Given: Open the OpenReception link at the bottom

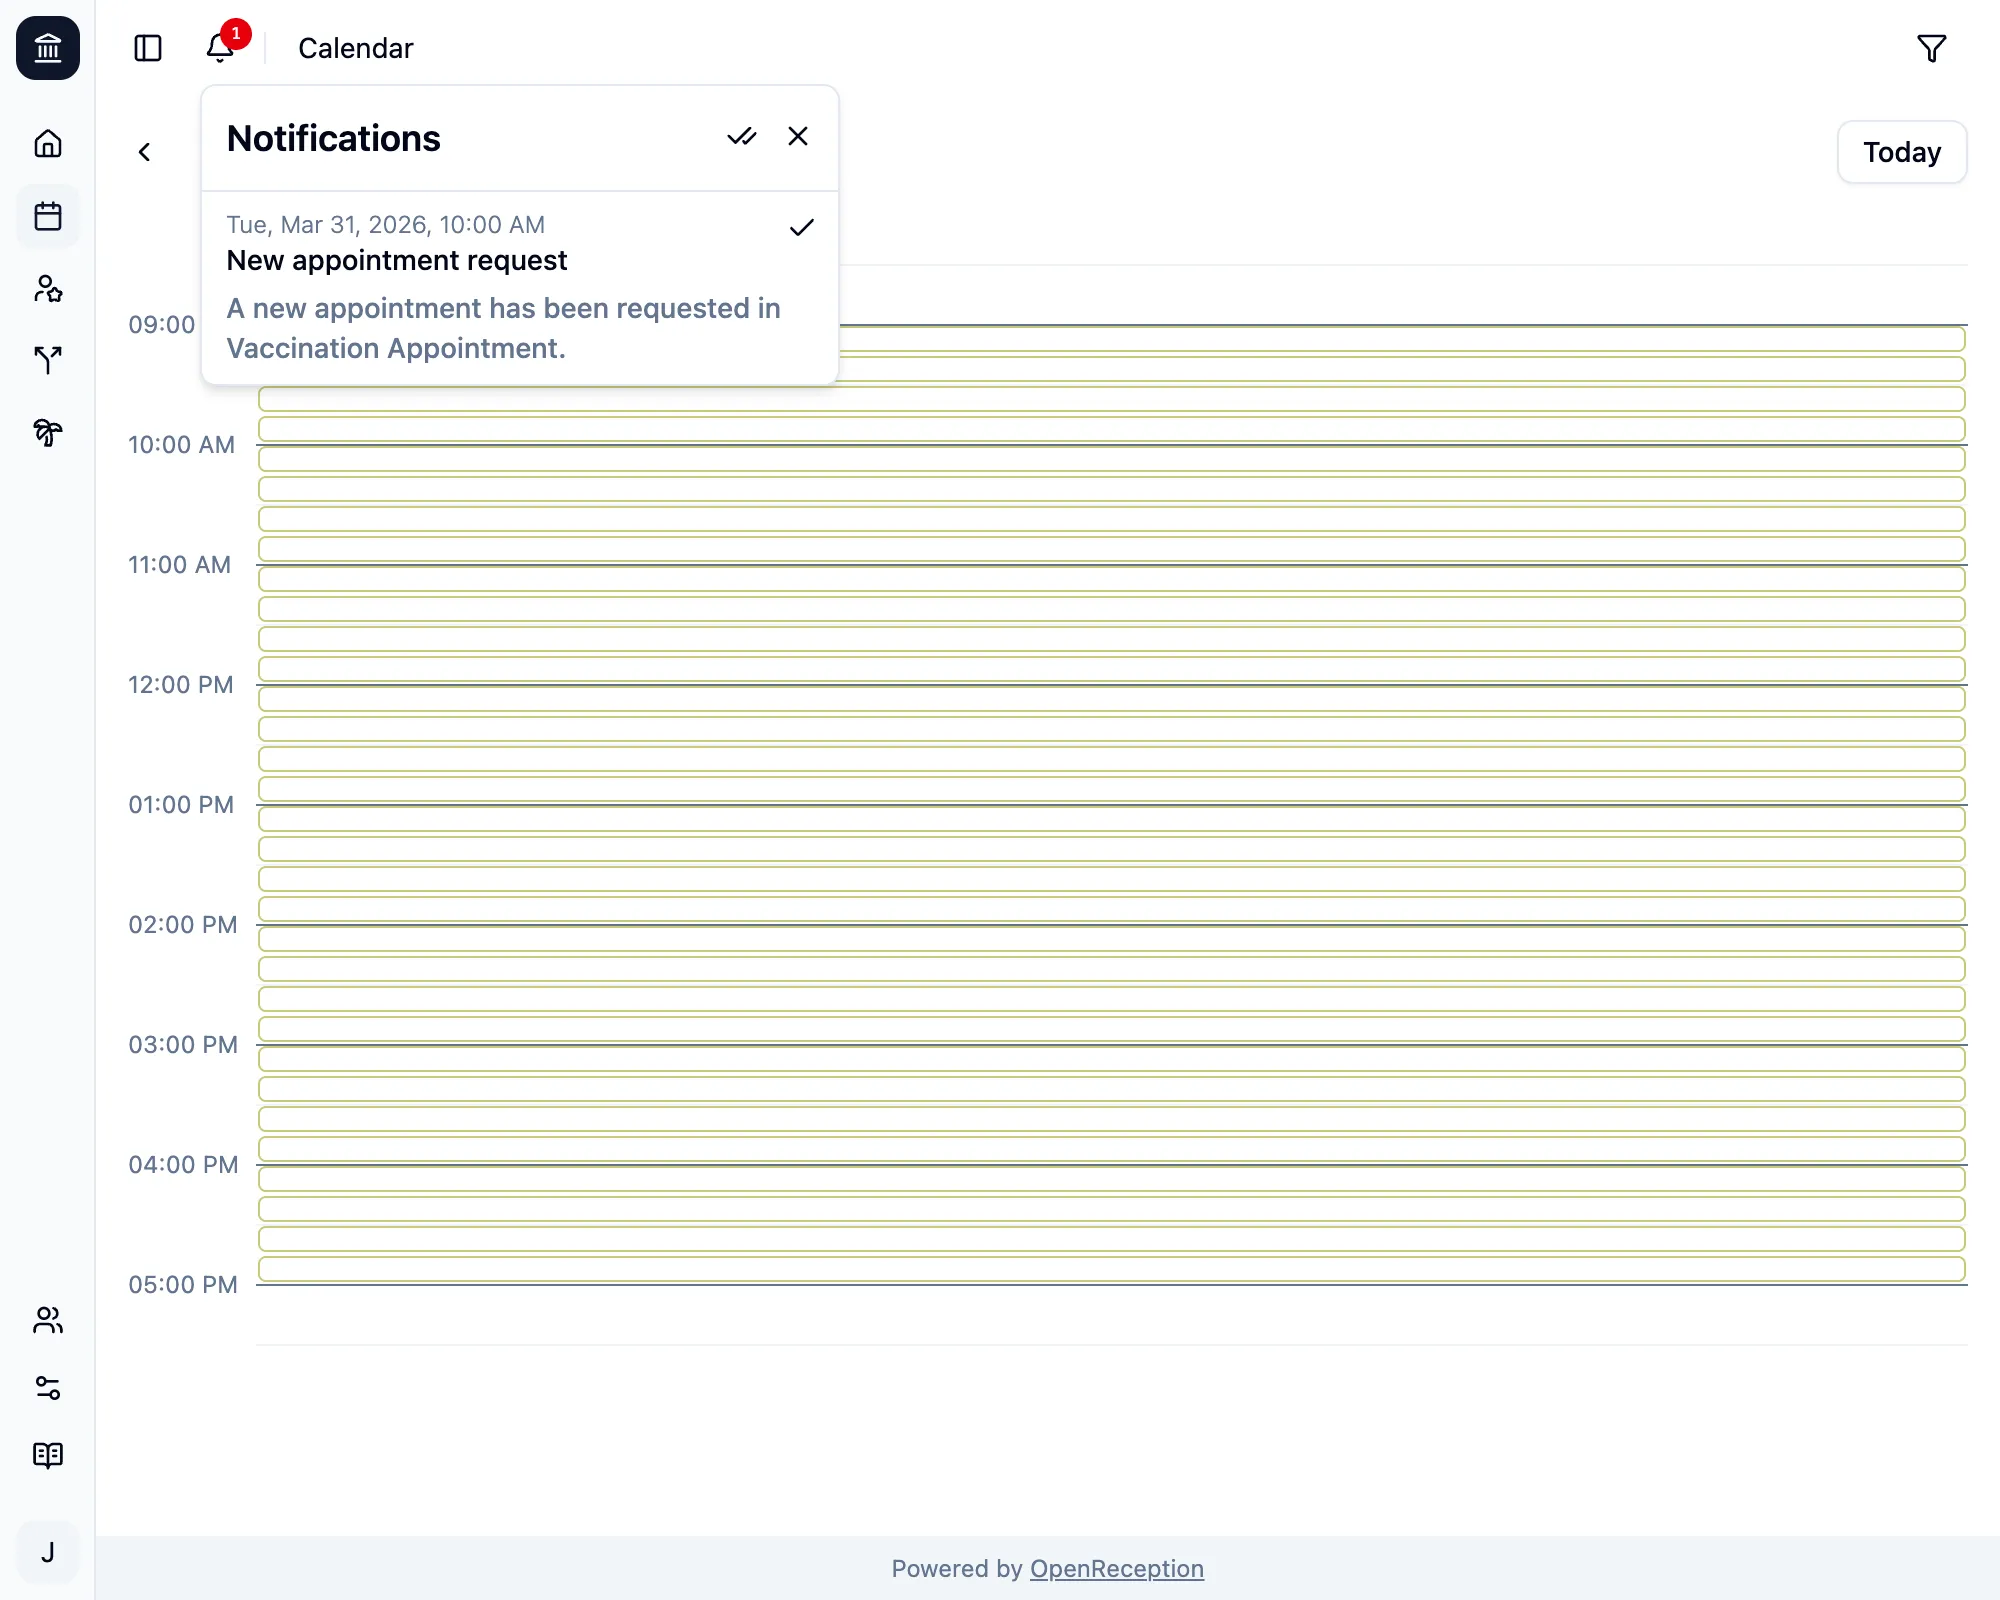Looking at the screenshot, I should tap(1116, 1568).
